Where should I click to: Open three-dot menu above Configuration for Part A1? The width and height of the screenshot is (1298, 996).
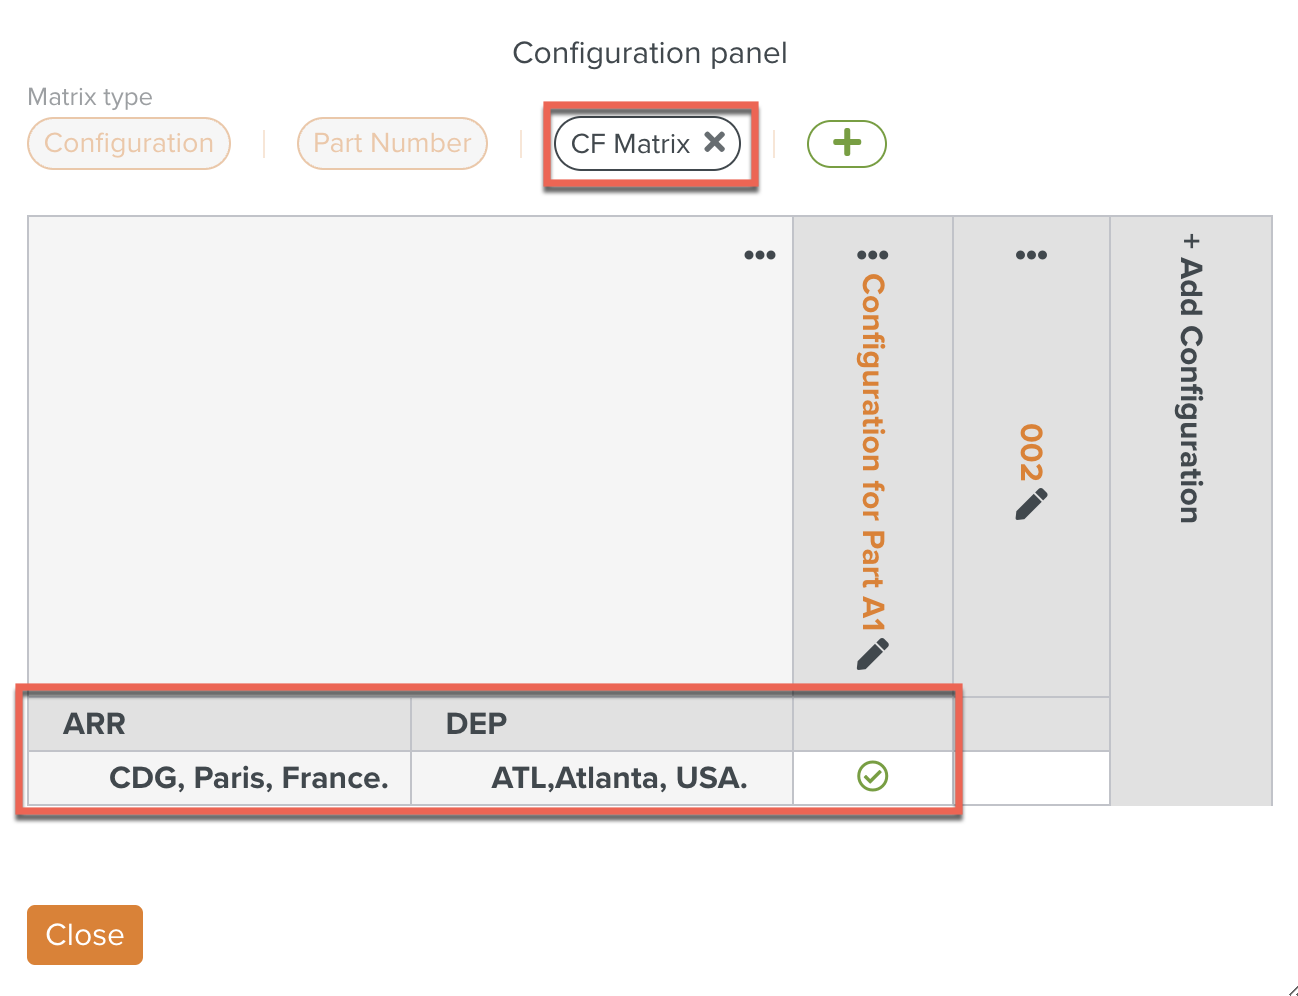coord(872,255)
